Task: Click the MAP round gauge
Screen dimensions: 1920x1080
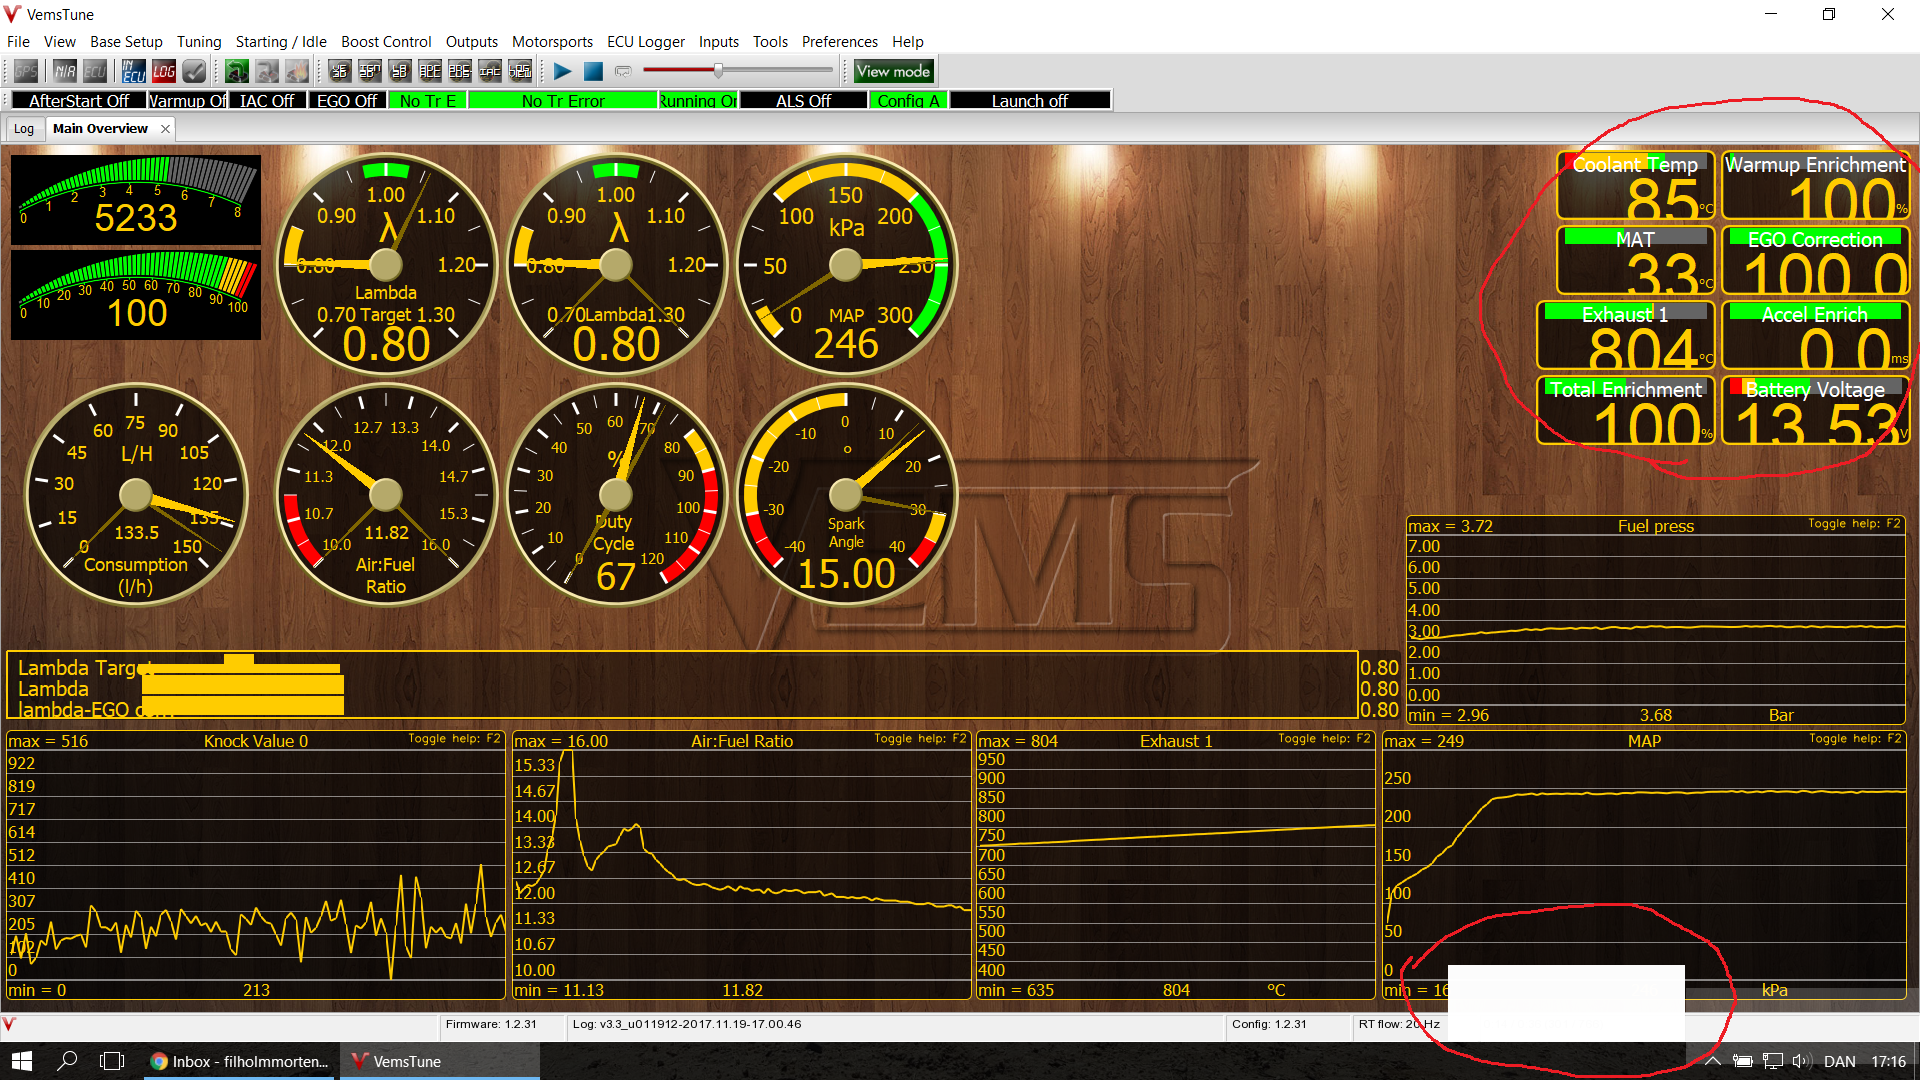Action: point(846,265)
